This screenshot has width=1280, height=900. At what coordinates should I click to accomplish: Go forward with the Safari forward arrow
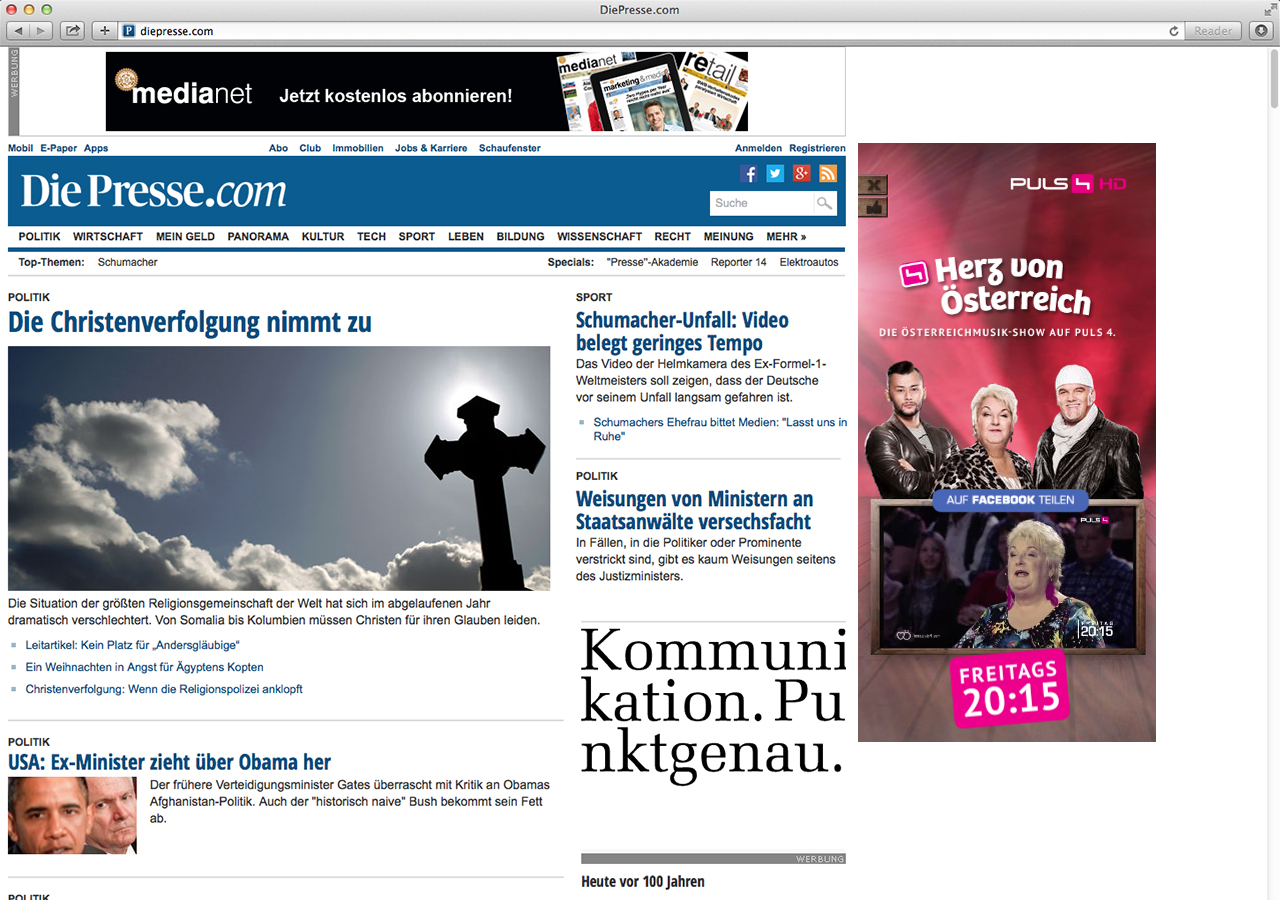(x=41, y=31)
